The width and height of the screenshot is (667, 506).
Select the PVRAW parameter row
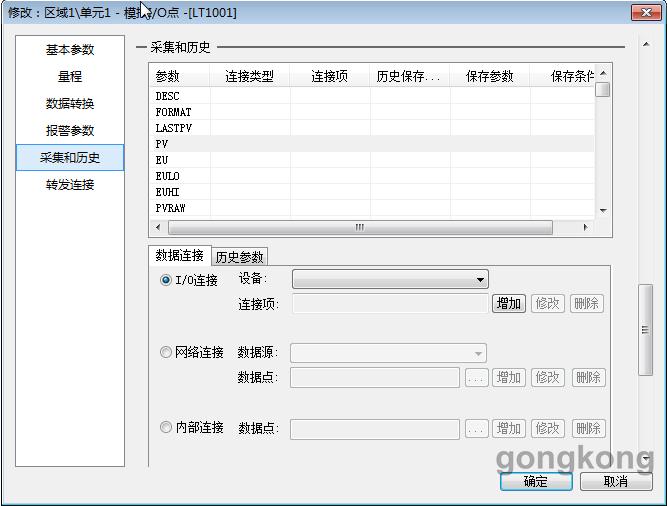coord(372,208)
